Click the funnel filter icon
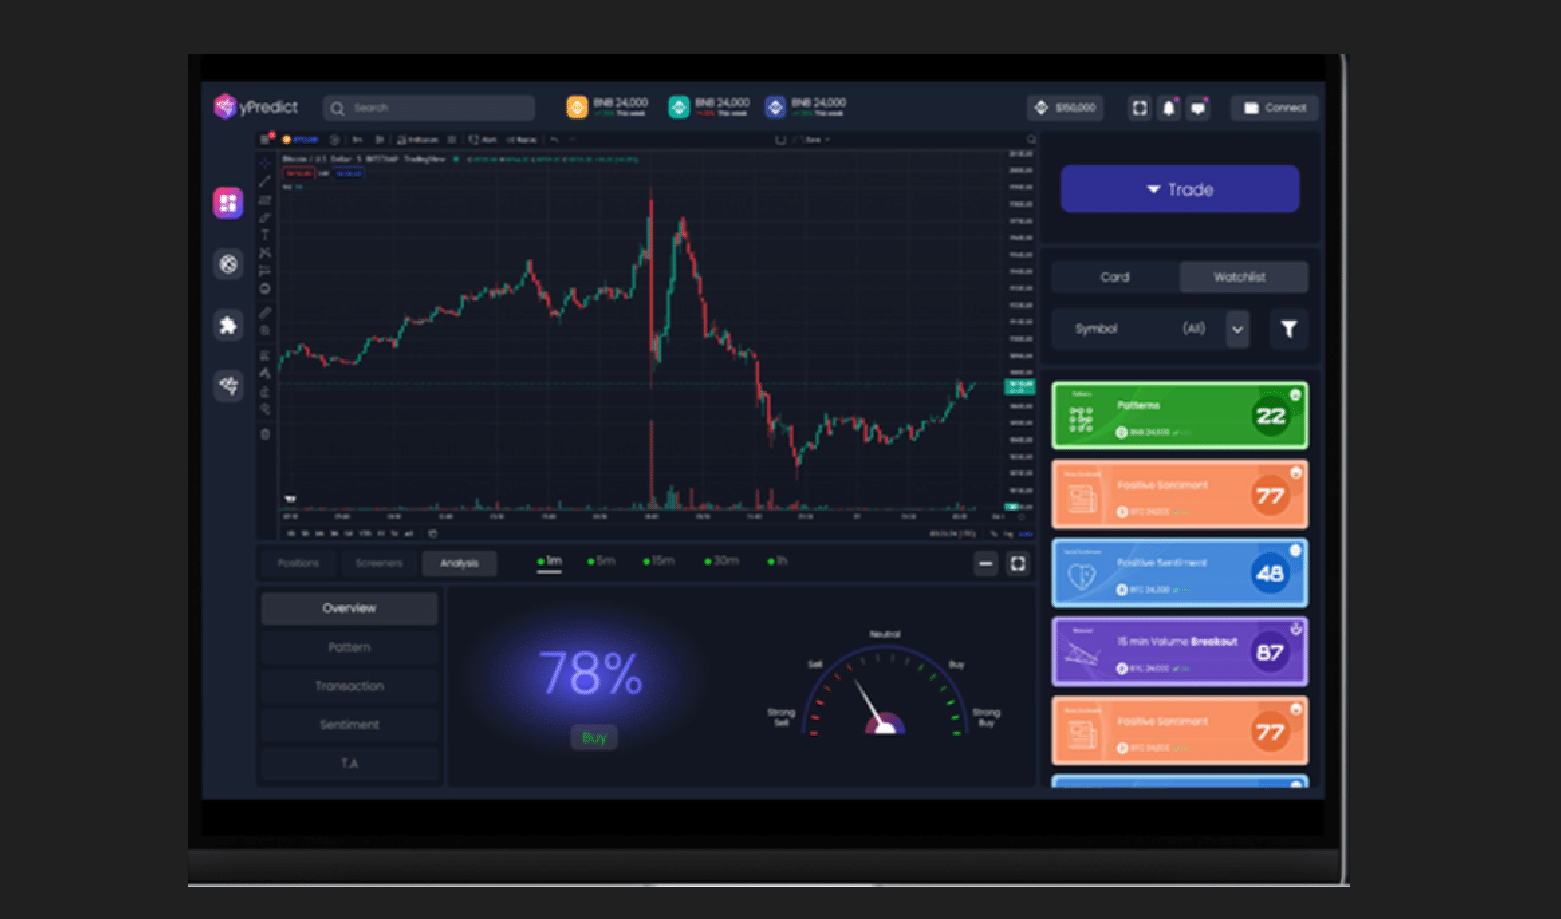 (x=1289, y=329)
